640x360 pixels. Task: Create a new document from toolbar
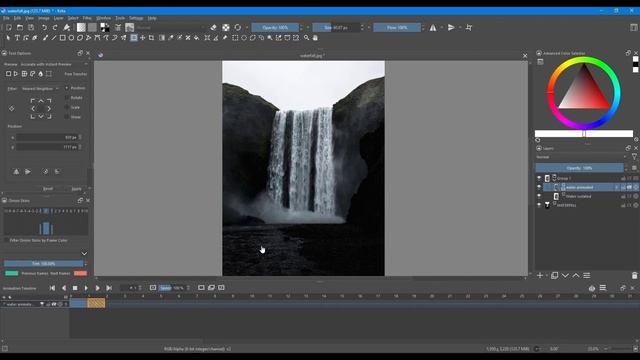coord(9,27)
